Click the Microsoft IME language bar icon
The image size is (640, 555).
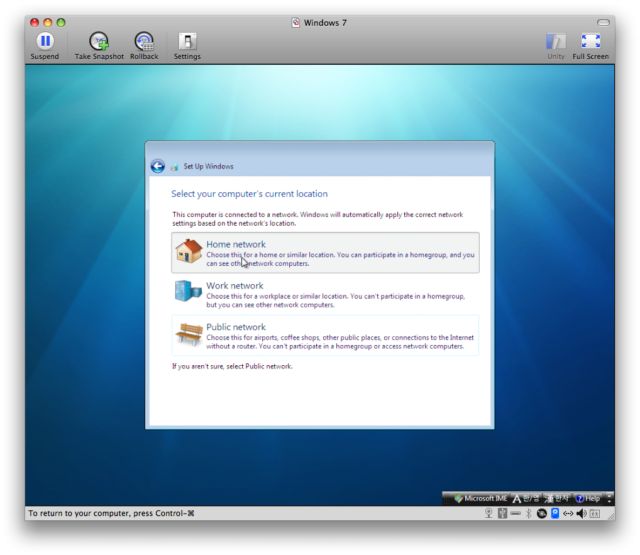pos(459,498)
